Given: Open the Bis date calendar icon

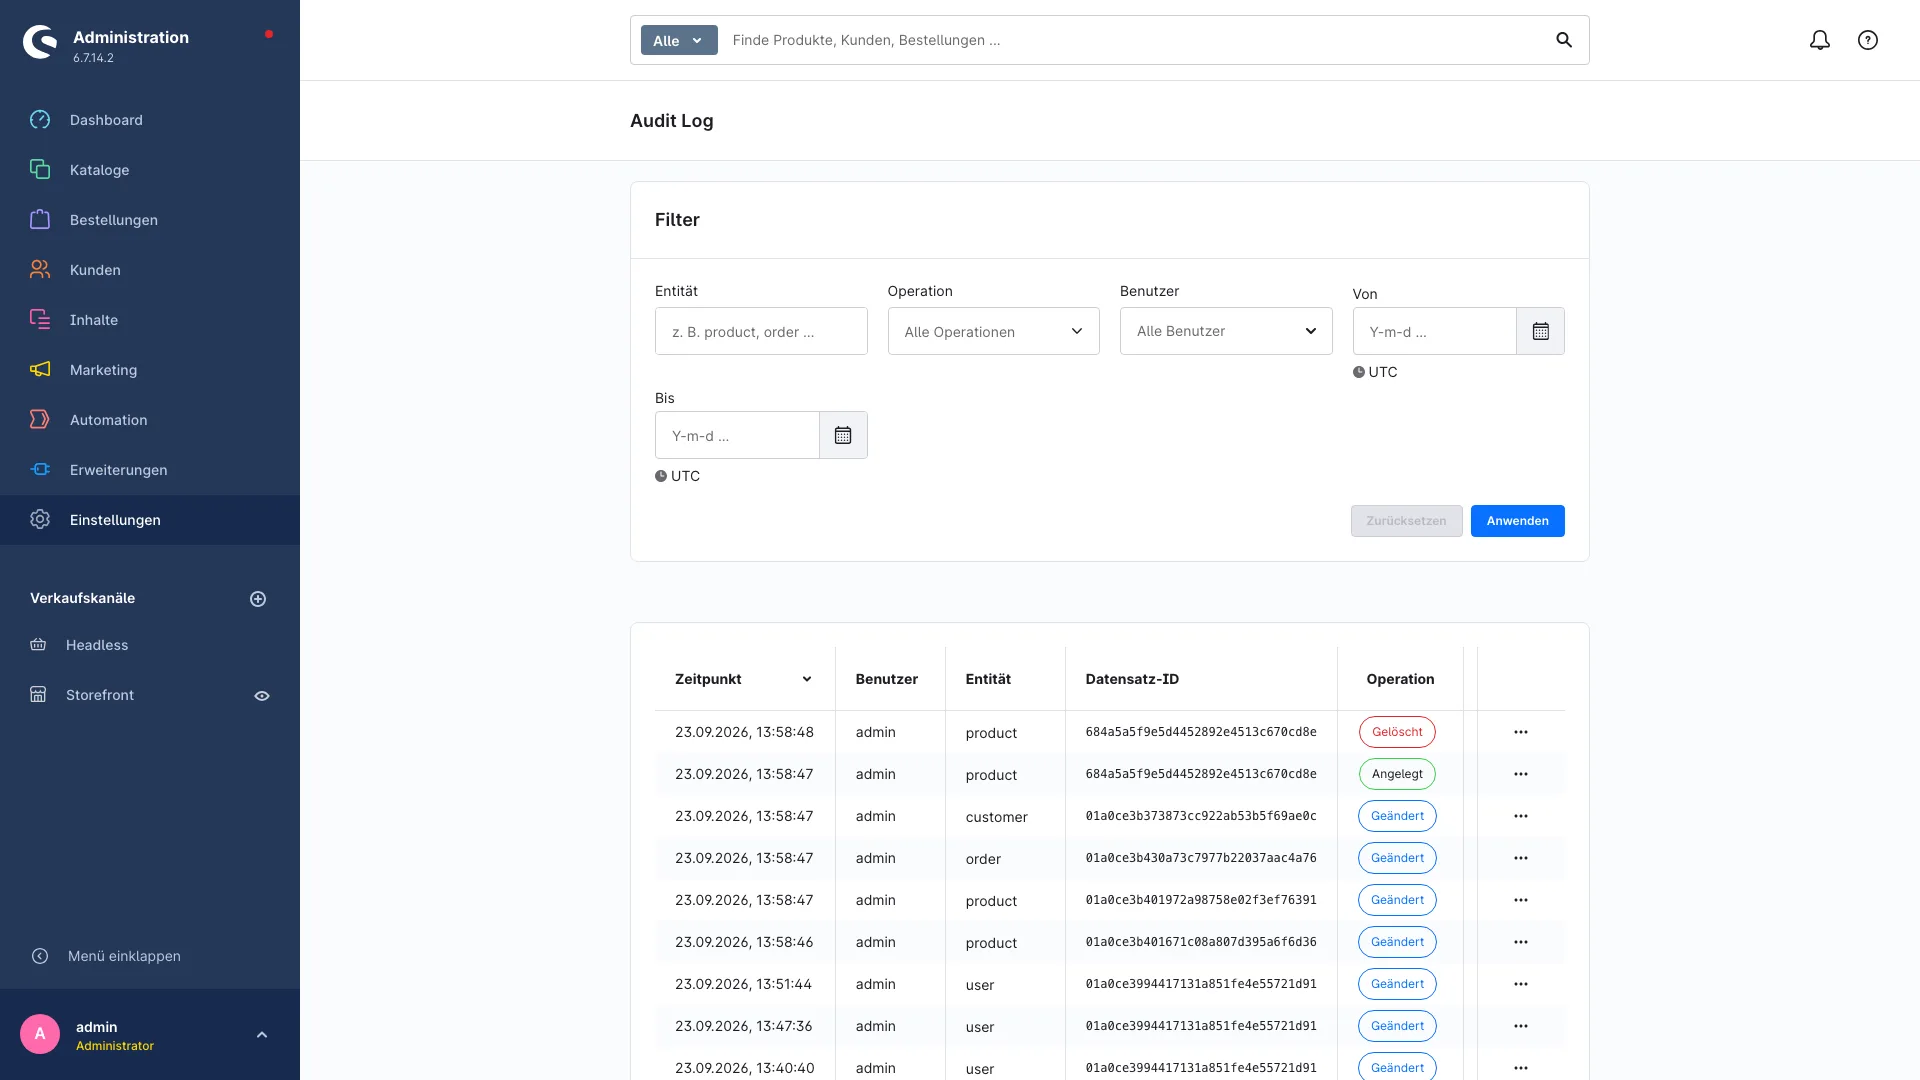Looking at the screenshot, I should [x=843, y=435].
